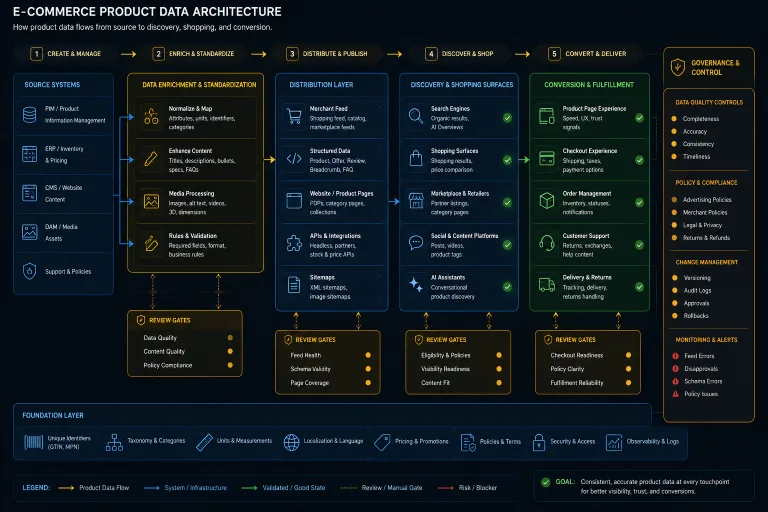Select step 2 Enrich & Standardize
Screen dimensions: 768x512
tap(193, 53)
